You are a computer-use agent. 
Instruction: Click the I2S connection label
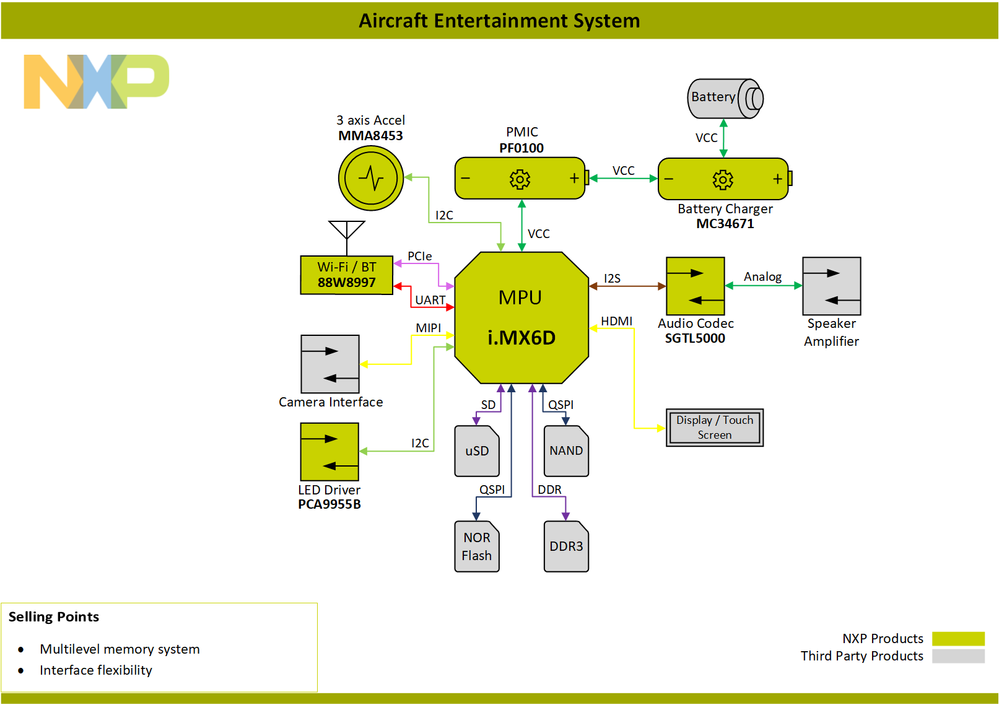point(612,278)
